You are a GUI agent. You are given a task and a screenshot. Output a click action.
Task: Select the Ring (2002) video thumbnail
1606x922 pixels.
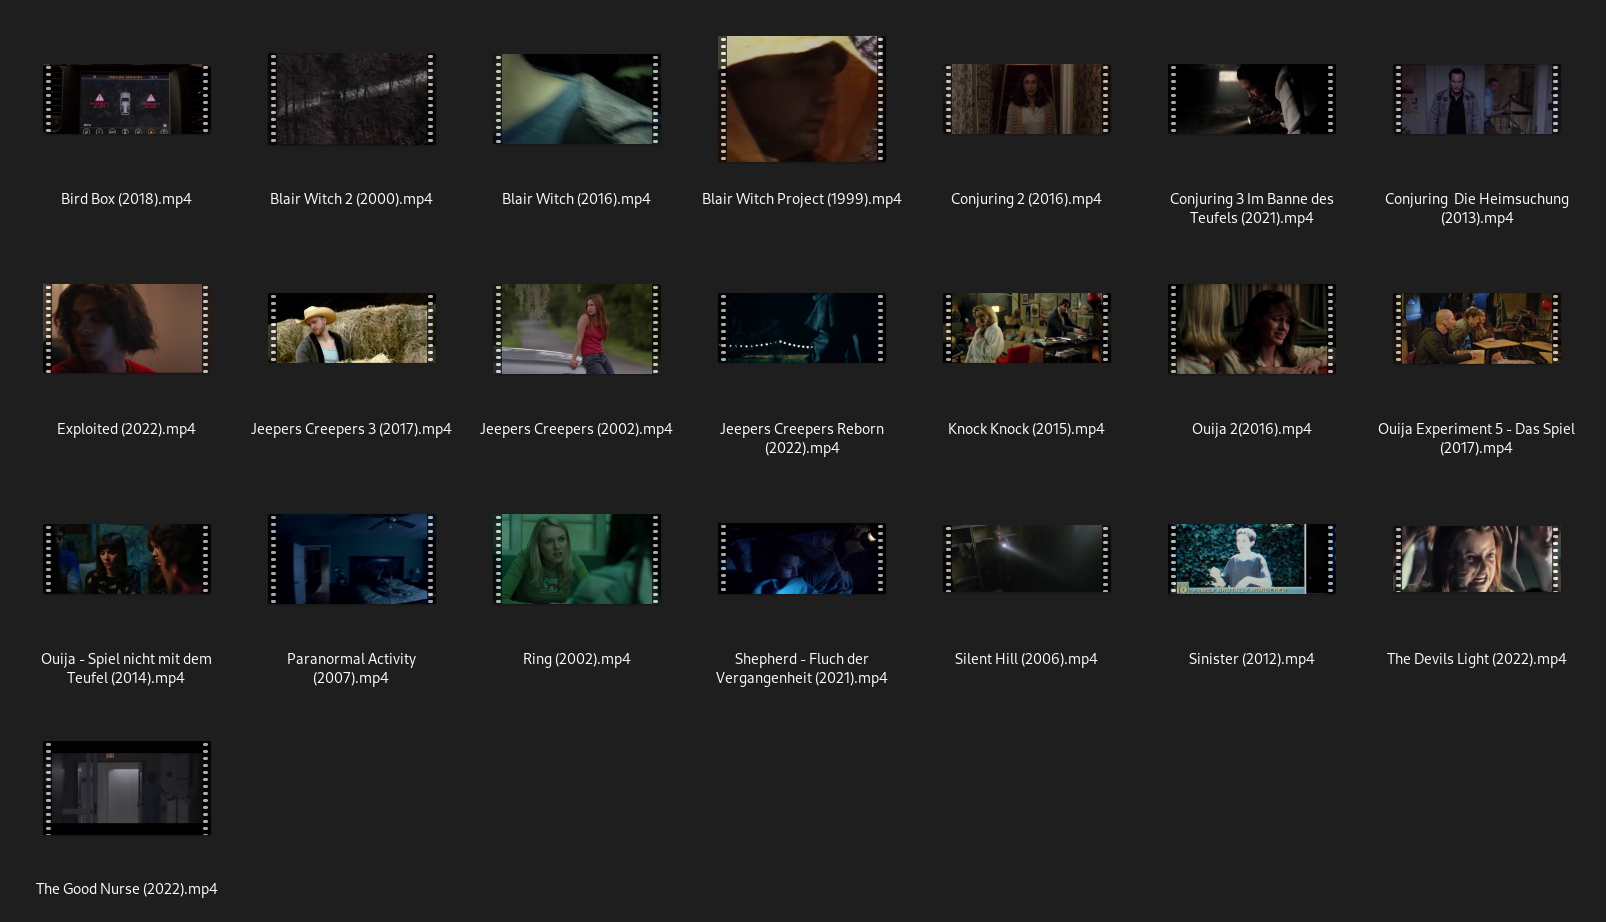pos(577,559)
